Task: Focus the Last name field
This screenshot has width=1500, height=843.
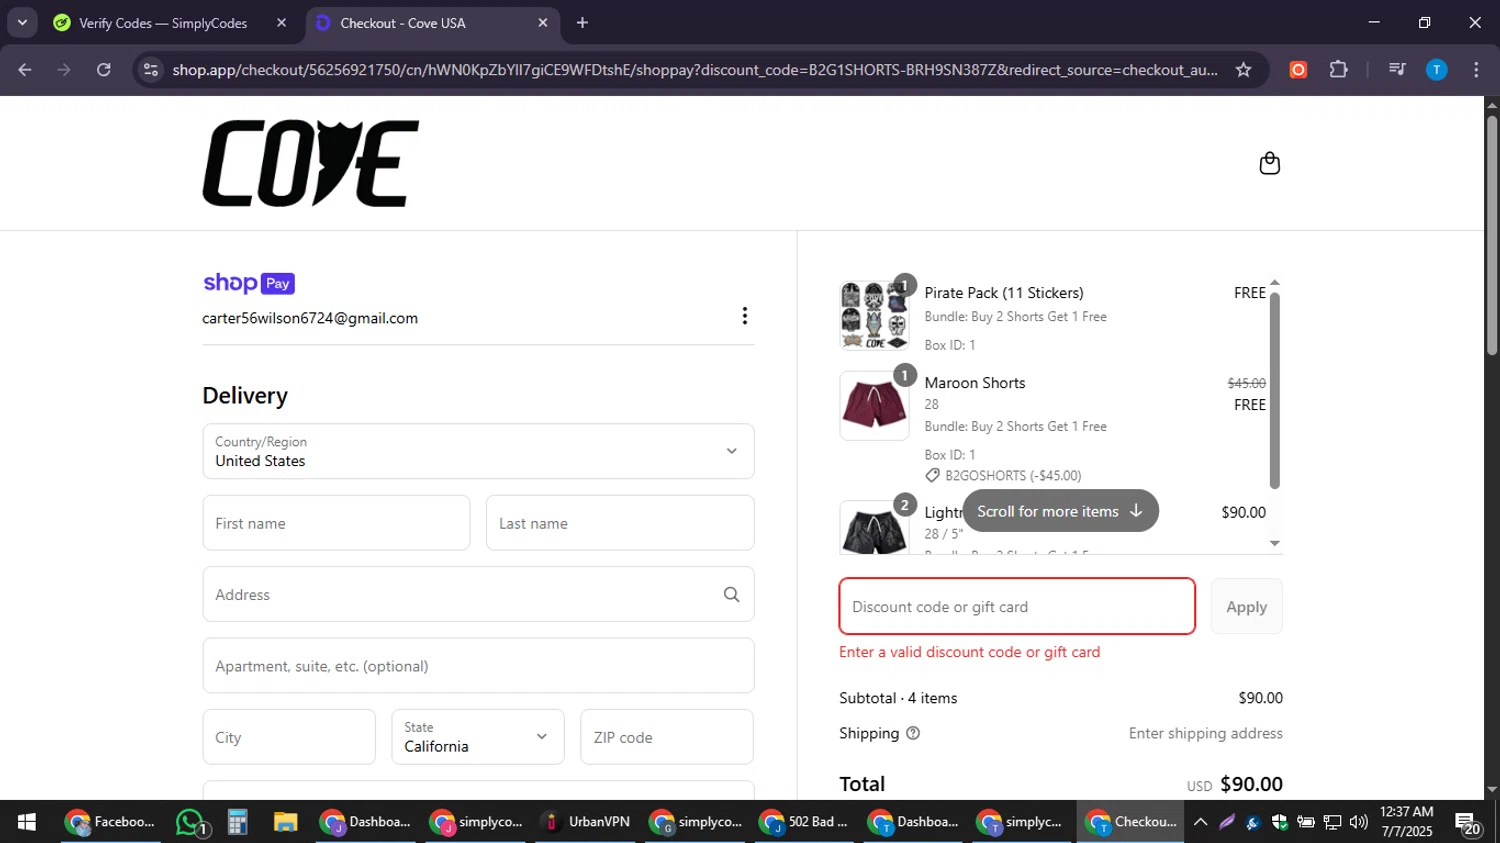Action: (x=620, y=523)
